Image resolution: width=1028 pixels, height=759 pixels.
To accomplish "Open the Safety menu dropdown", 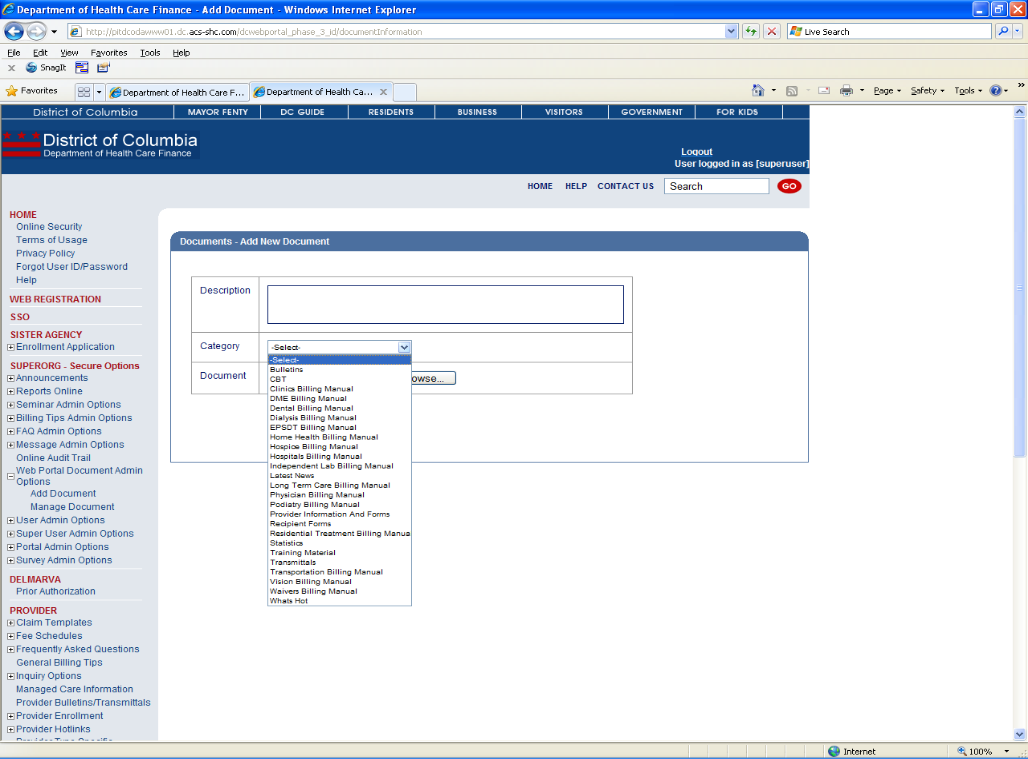I will pos(927,91).
